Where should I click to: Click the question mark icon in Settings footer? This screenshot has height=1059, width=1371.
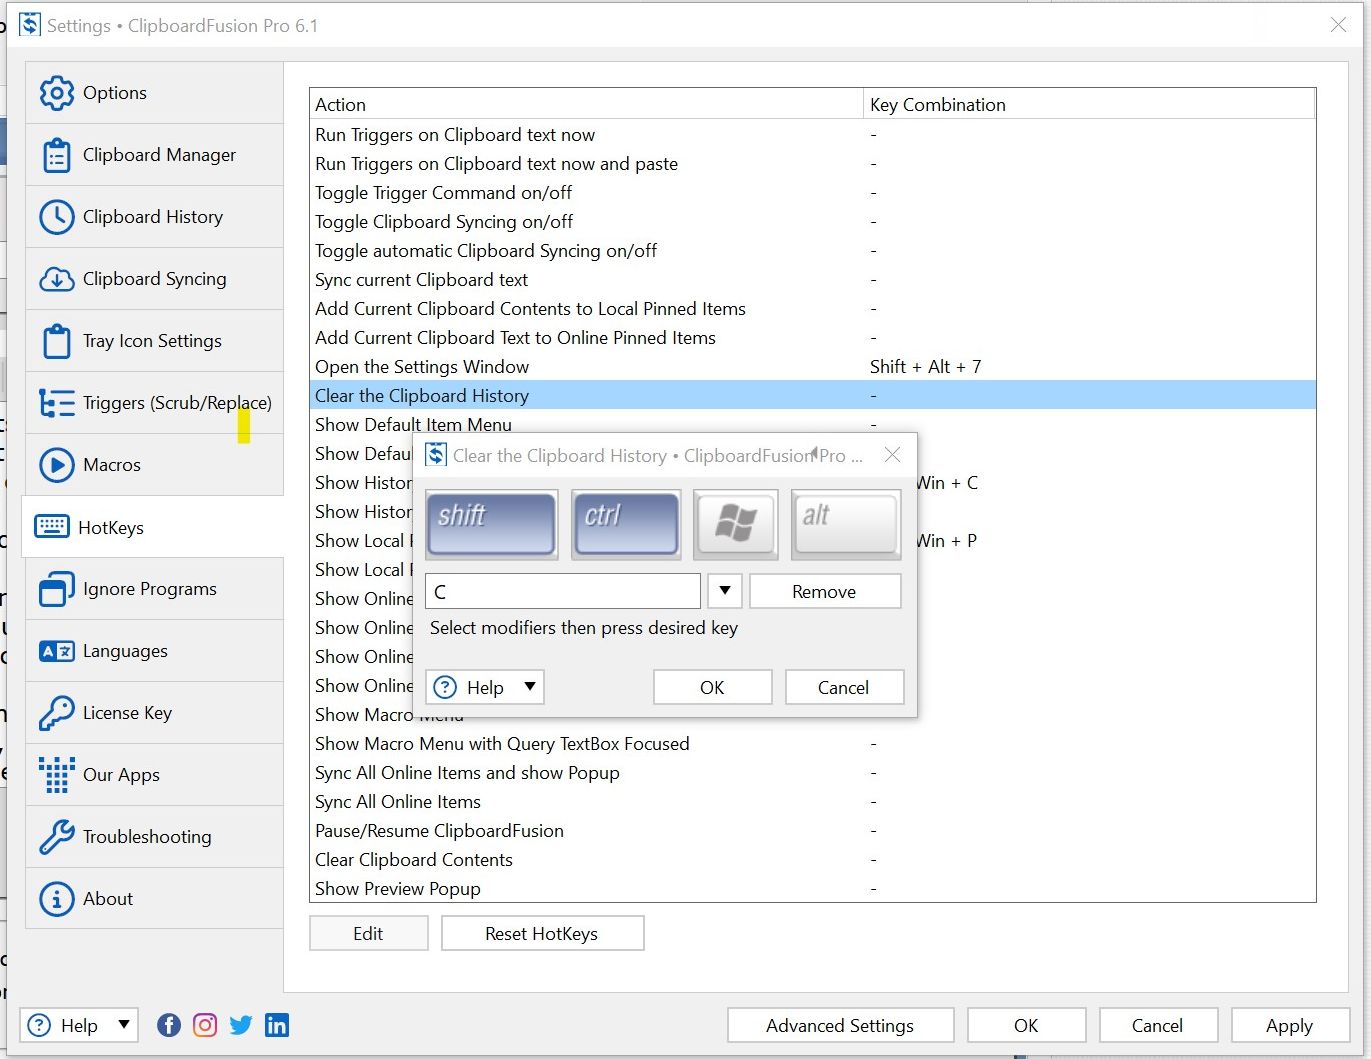click(40, 1025)
